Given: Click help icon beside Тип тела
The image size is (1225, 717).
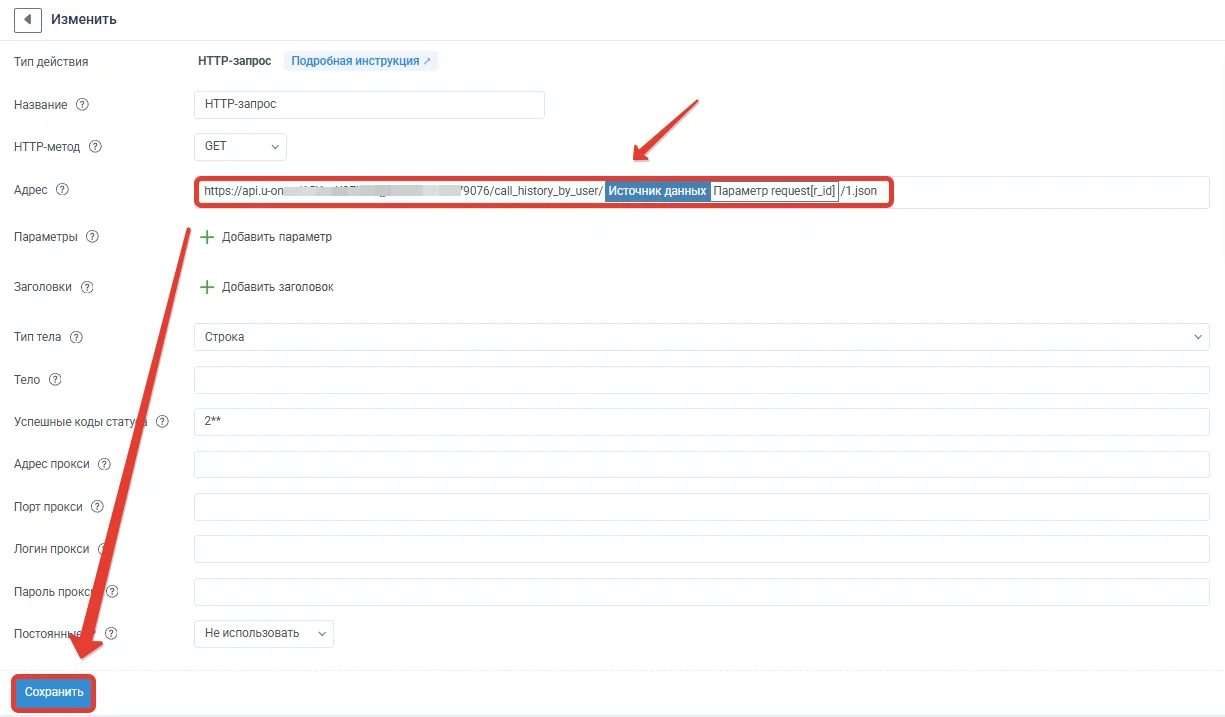Looking at the screenshot, I should tap(77, 337).
